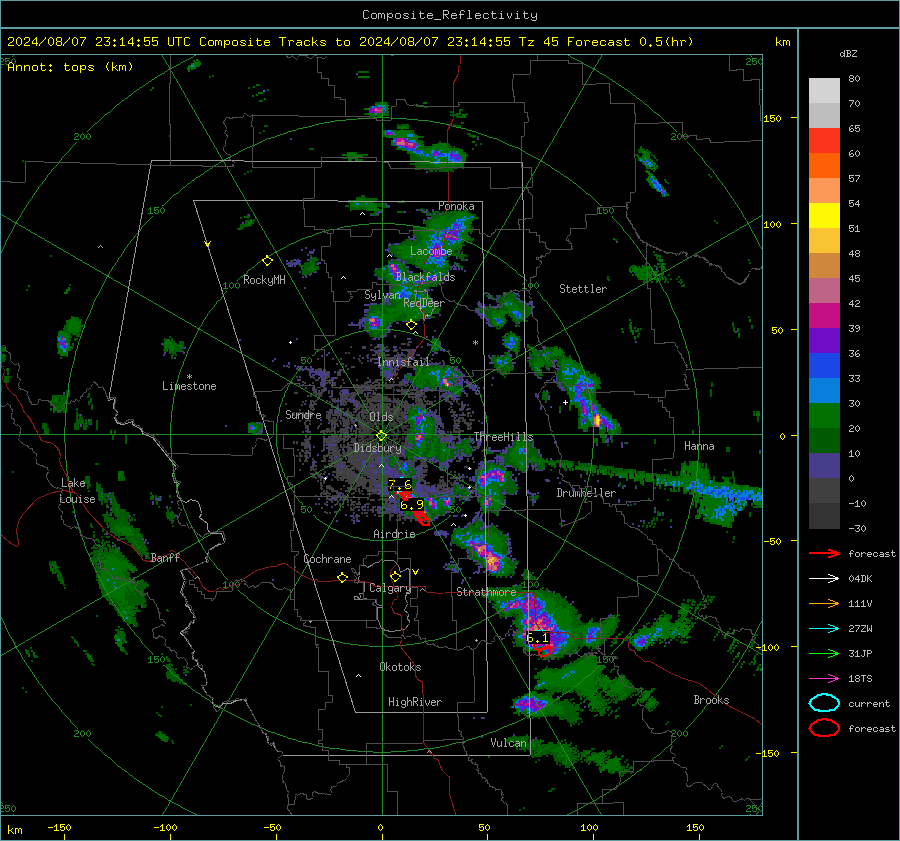Image resolution: width=900 pixels, height=841 pixels.
Task: Click the yellow diamond marker below RedDeer
Action: pos(411,325)
